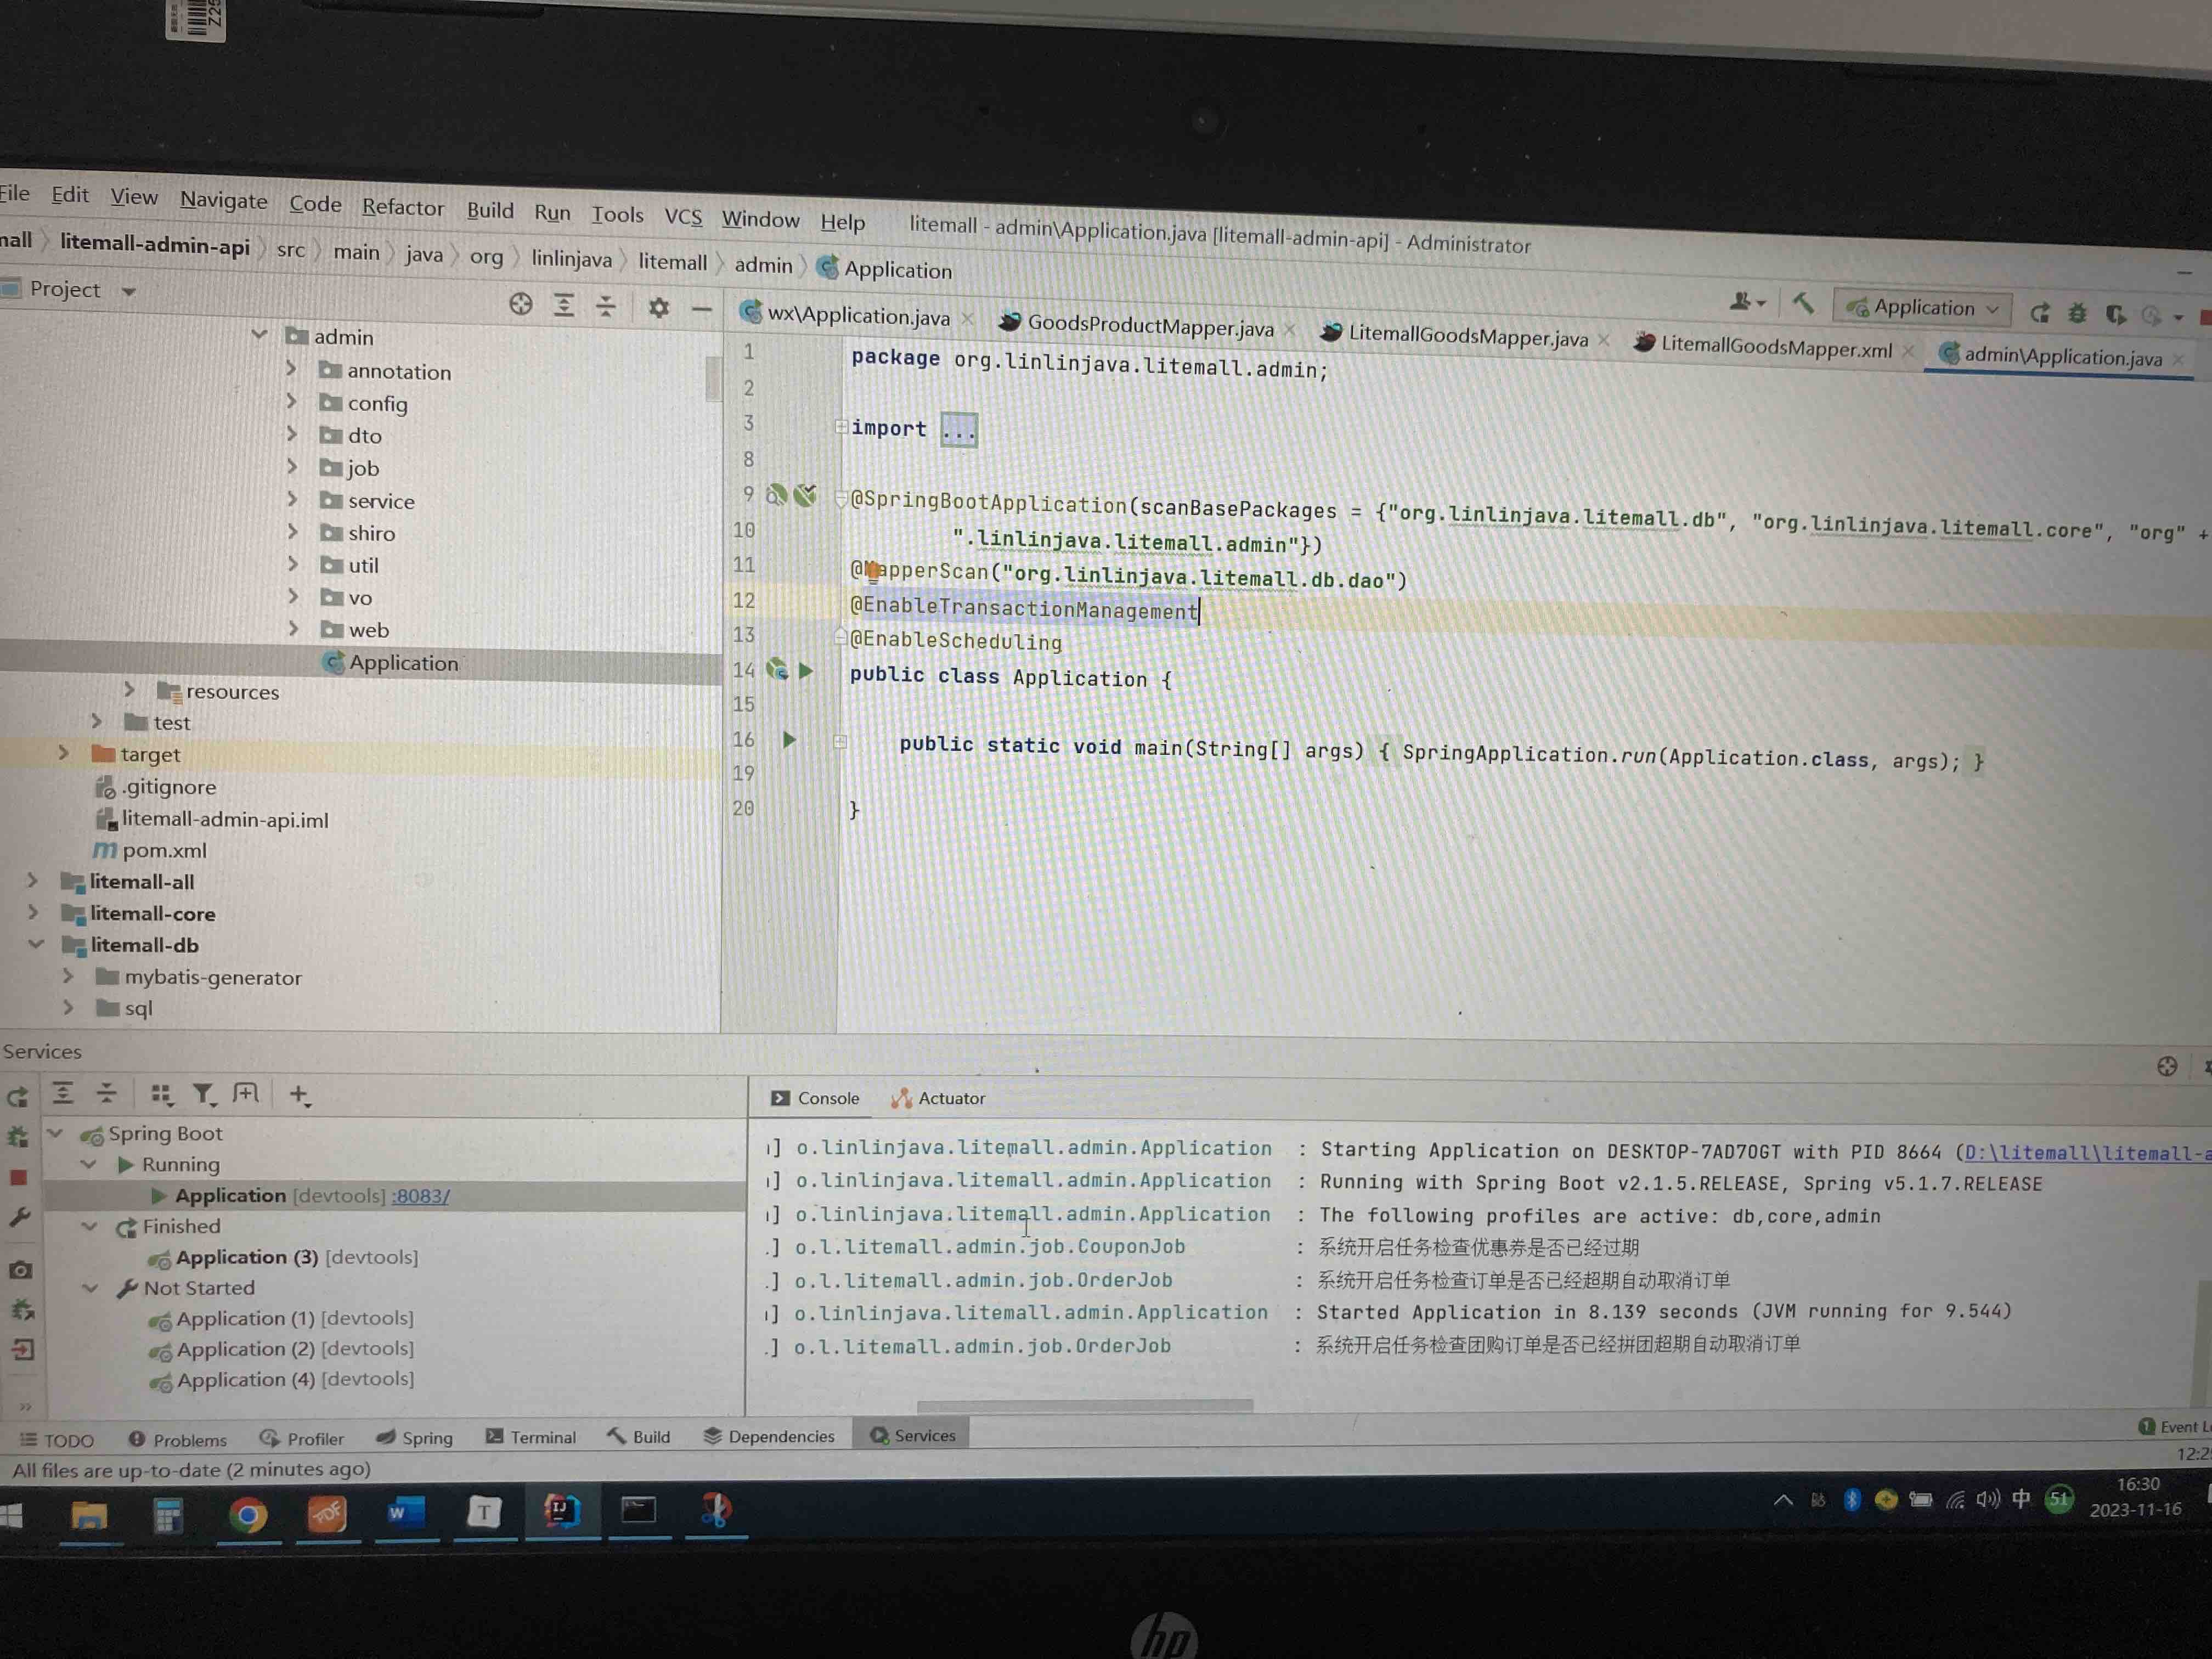Open the Build menu

tap(490, 210)
